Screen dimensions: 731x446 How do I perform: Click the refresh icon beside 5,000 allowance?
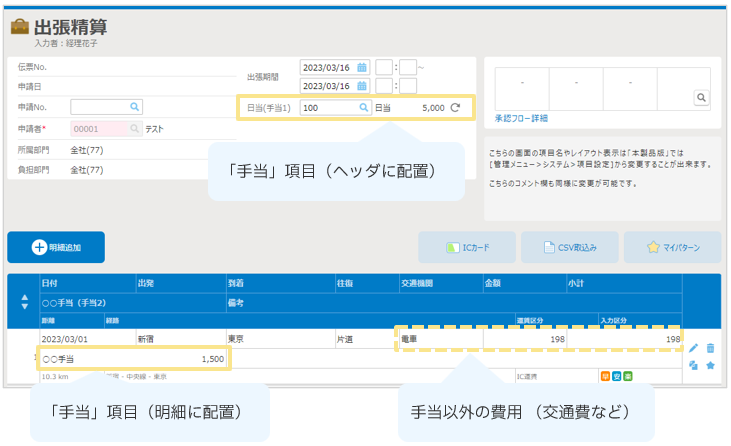click(456, 107)
